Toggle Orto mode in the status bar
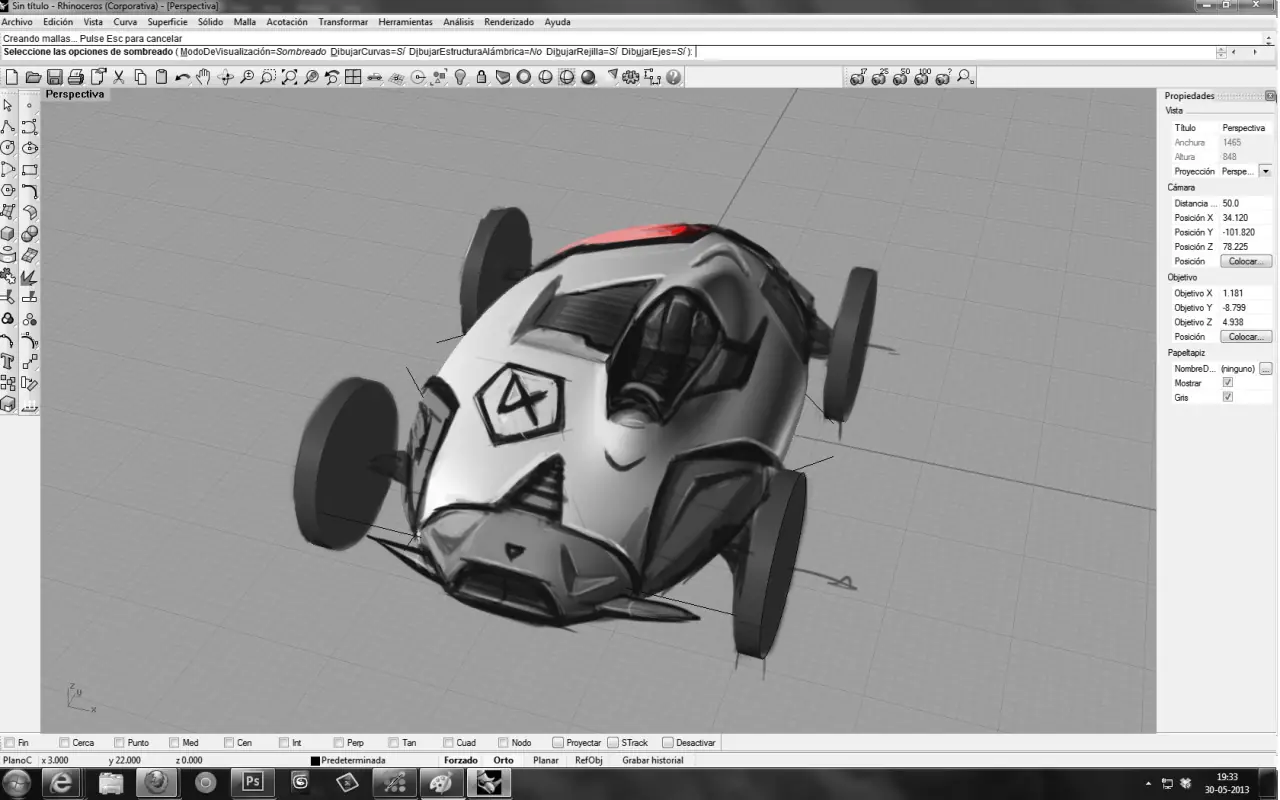 (x=504, y=760)
